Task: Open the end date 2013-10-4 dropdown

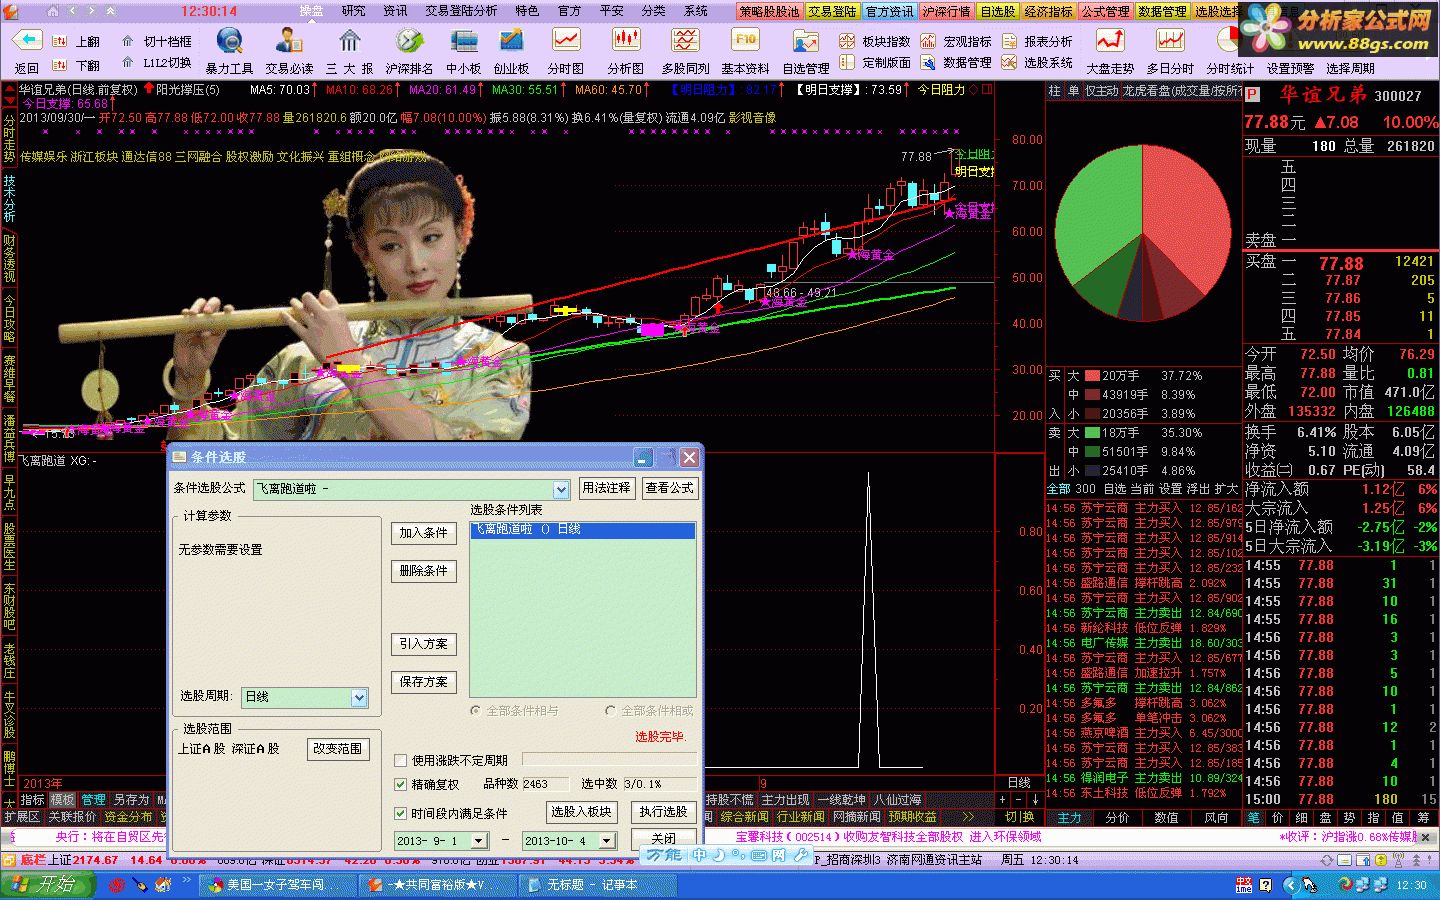Action: (x=607, y=841)
